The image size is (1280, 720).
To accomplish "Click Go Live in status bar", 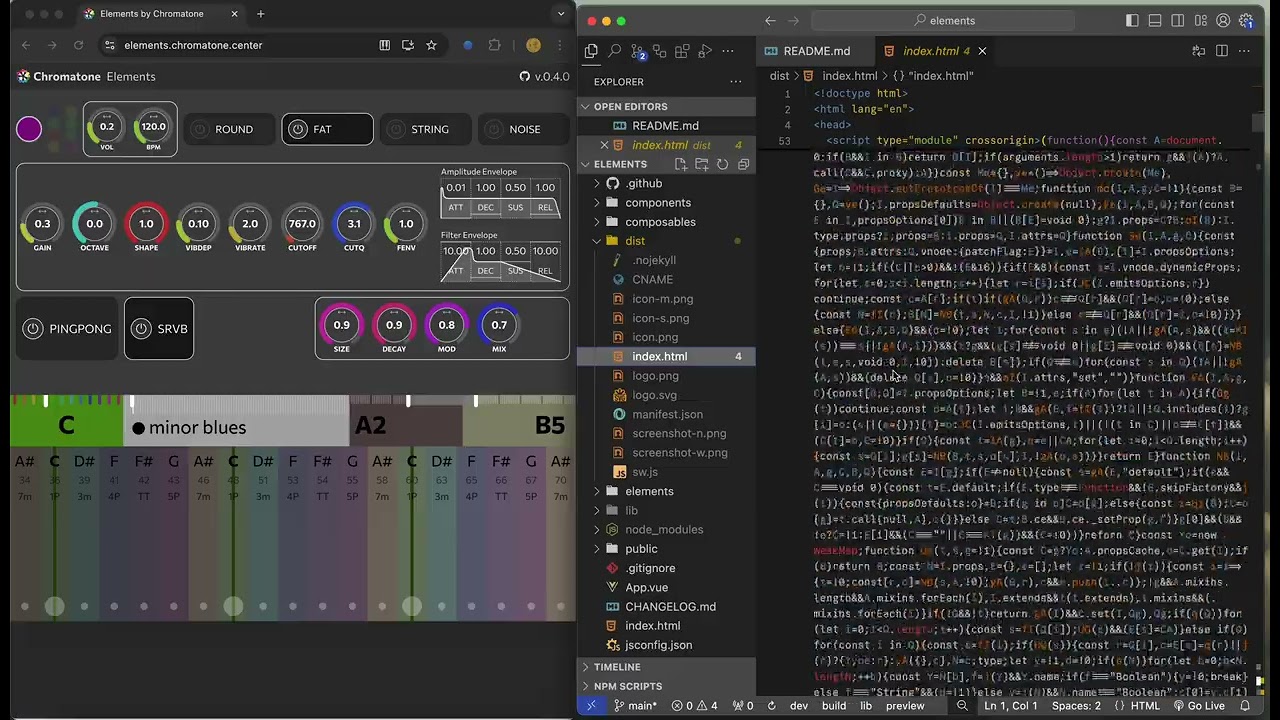I will click(1197, 705).
